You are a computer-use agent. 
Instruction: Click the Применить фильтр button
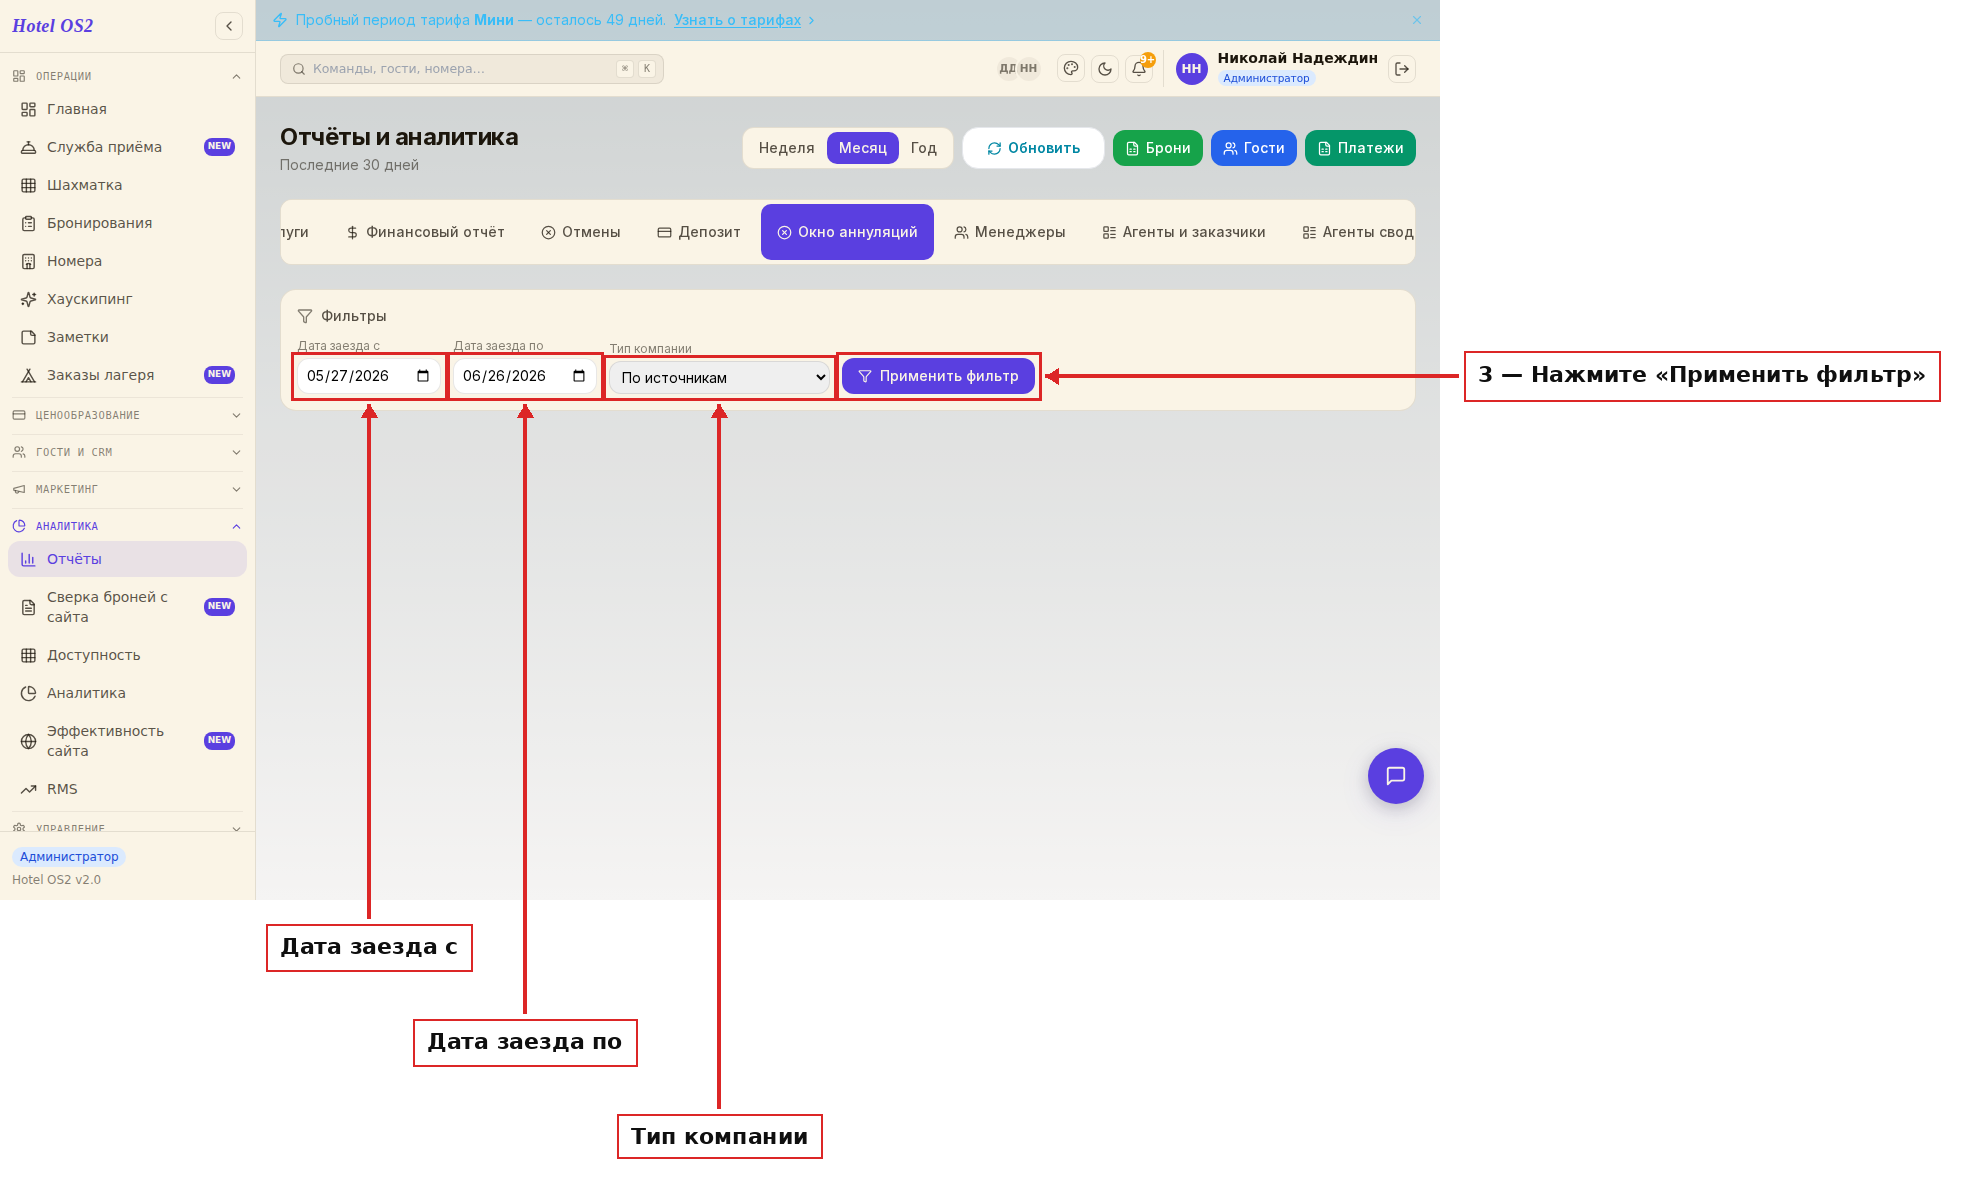click(938, 376)
